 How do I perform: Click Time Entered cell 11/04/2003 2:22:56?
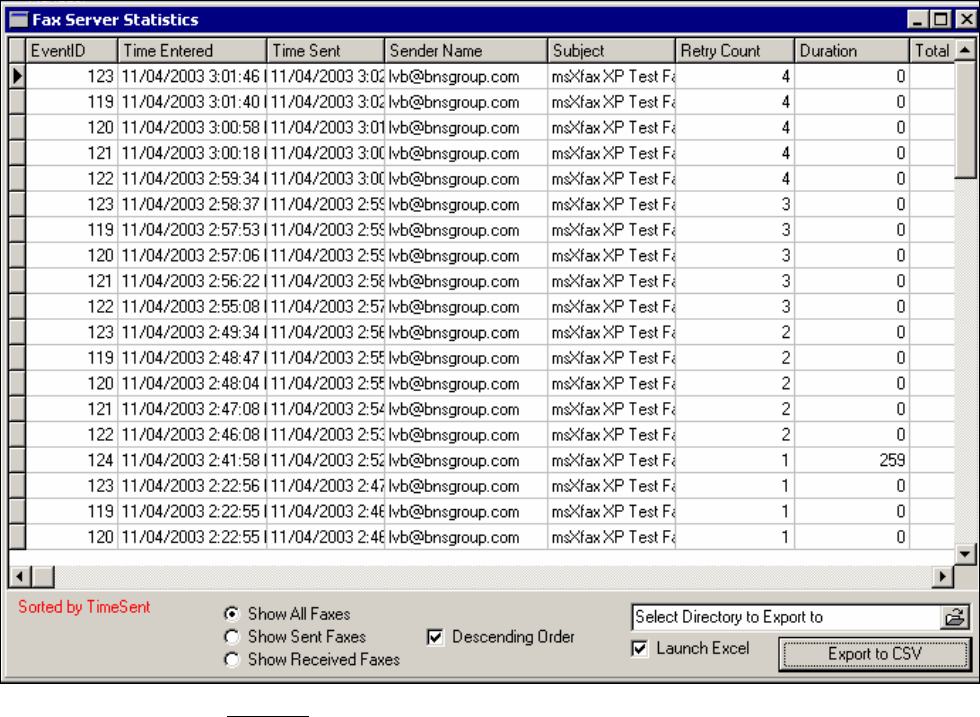tap(192, 486)
